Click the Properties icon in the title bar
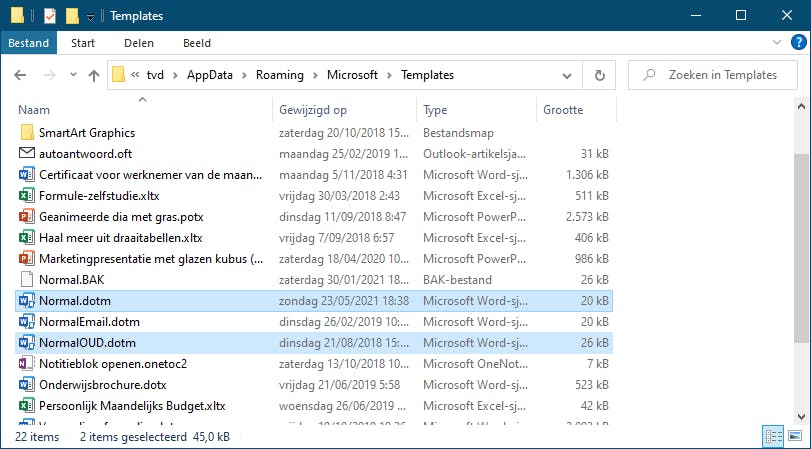Viewport: 811px width, 449px height. pyautogui.click(x=49, y=16)
